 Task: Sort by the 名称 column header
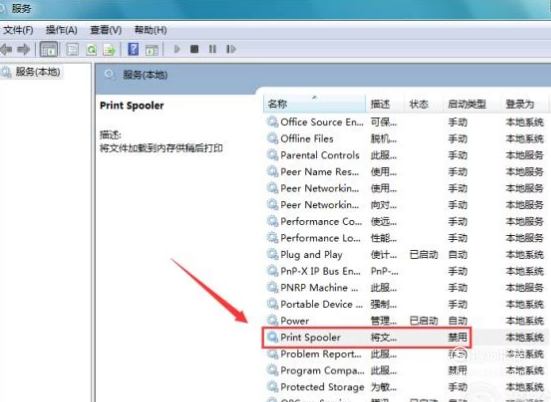pyautogui.click(x=315, y=104)
